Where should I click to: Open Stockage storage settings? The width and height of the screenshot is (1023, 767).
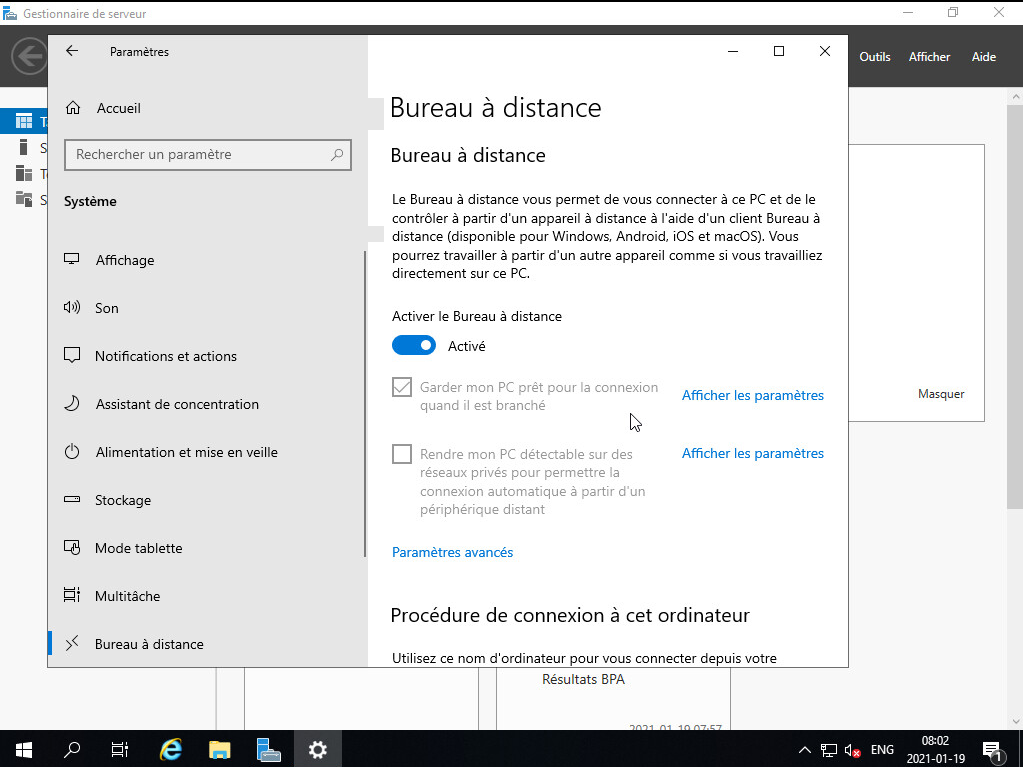point(123,500)
